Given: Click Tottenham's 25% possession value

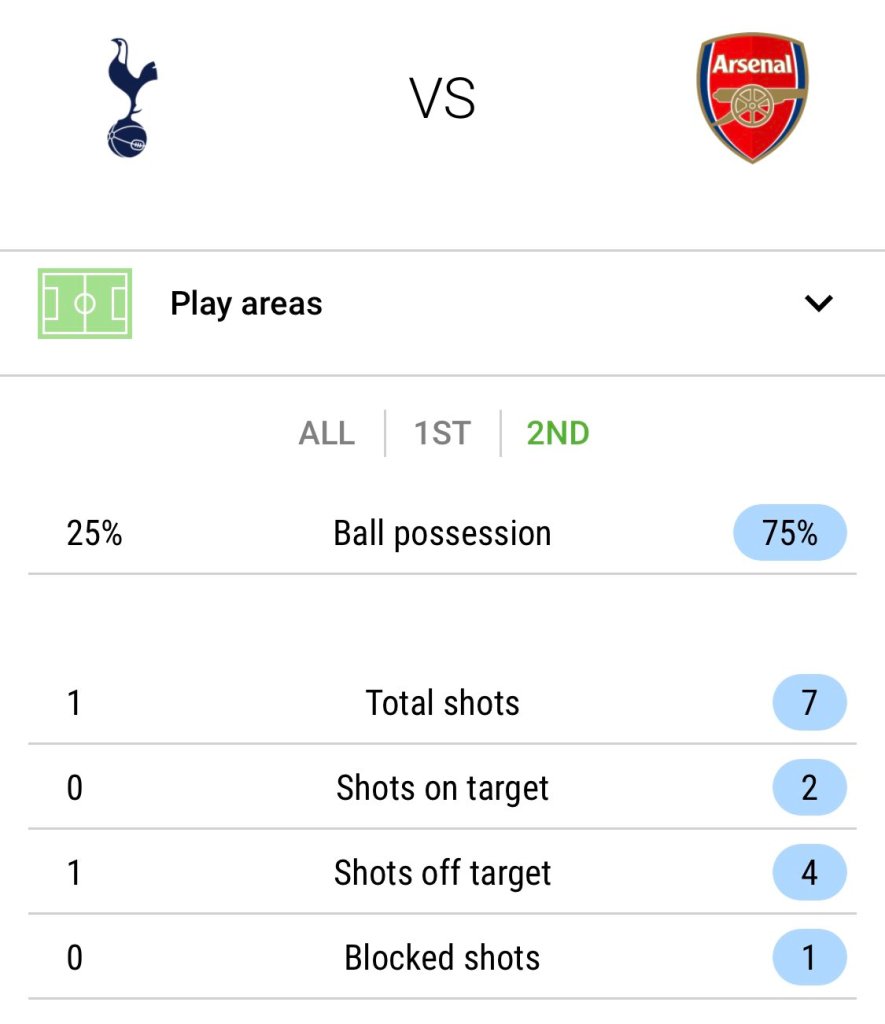Looking at the screenshot, I should pos(95,533).
